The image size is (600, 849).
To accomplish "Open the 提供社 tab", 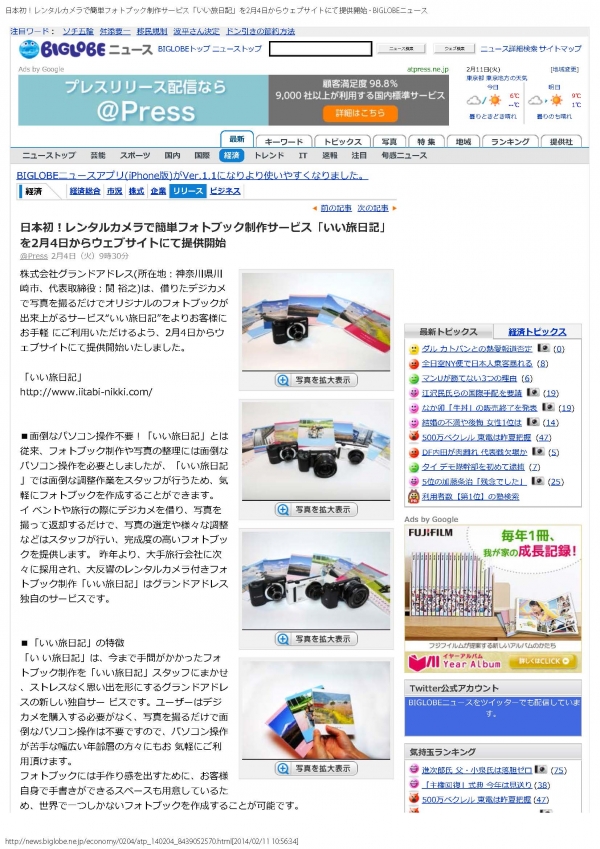I will 561,141.
